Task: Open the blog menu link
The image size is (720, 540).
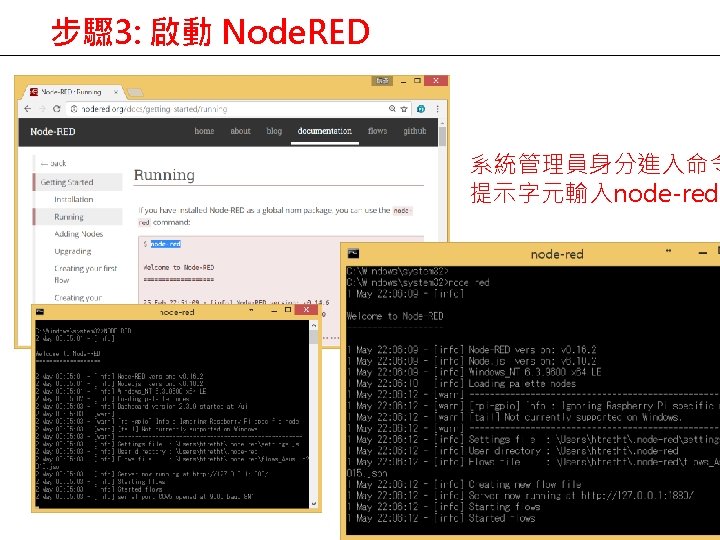Action: click(274, 131)
